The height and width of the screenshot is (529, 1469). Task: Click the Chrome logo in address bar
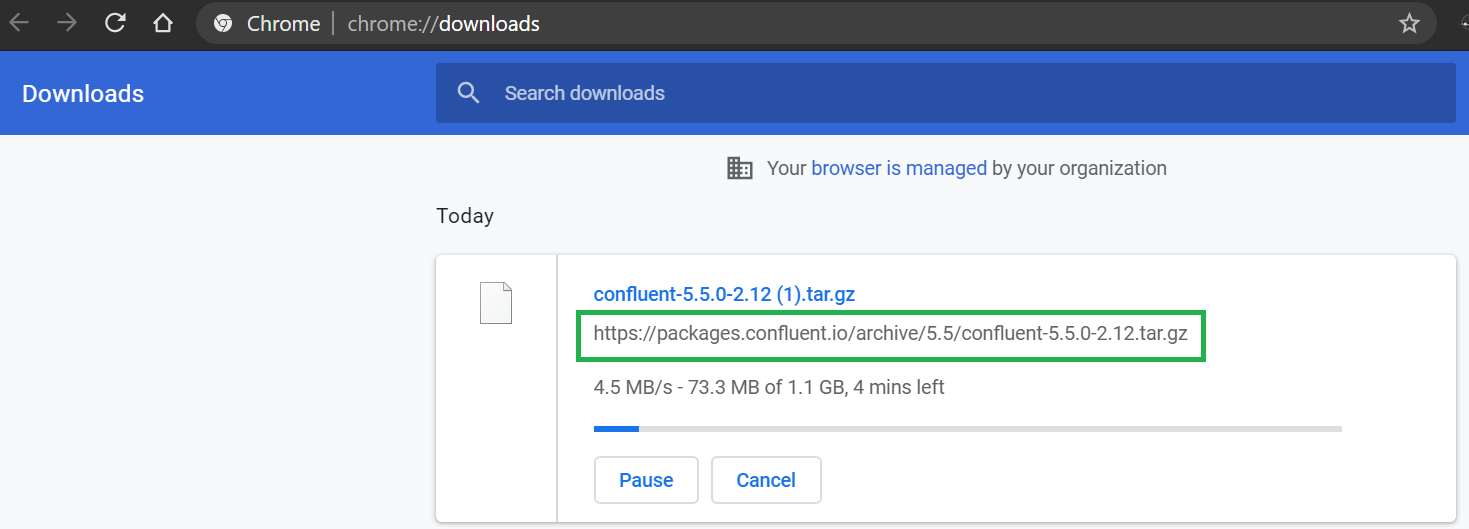[x=223, y=24]
